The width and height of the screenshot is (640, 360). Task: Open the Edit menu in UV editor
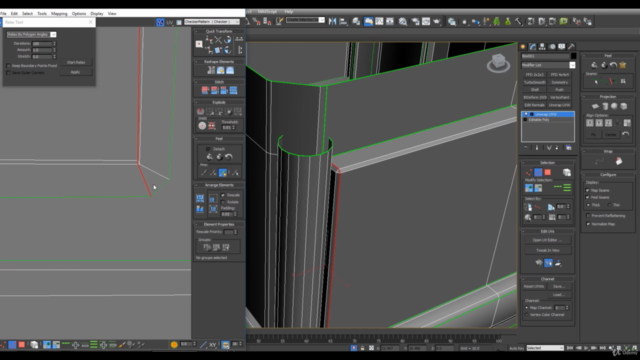coord(14,13)
